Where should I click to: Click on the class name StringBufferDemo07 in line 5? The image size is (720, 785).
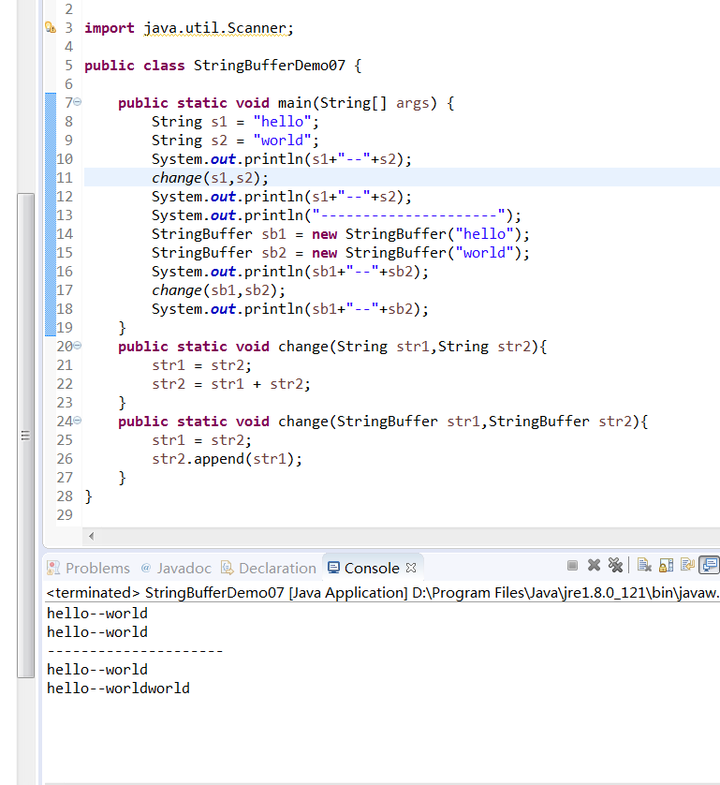pos(269,66)
